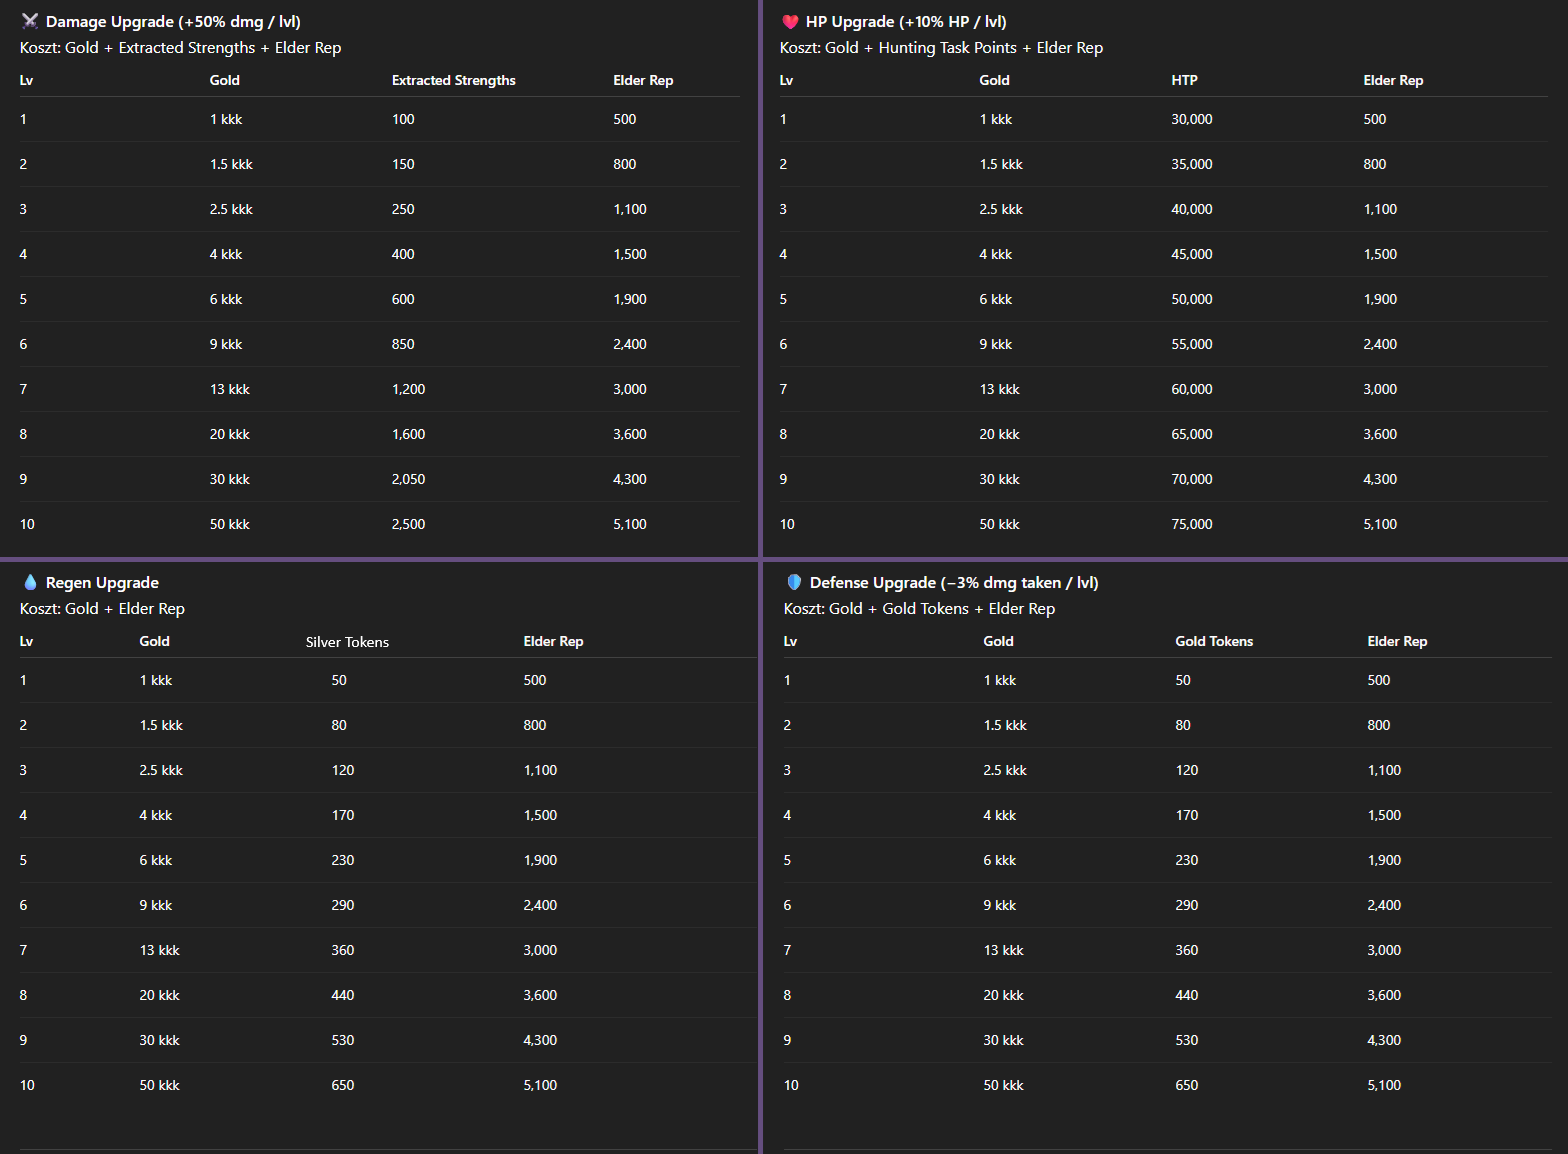Click the Regen Upgrade heading
1568x1154 pixels.
(x=102, y=583)
